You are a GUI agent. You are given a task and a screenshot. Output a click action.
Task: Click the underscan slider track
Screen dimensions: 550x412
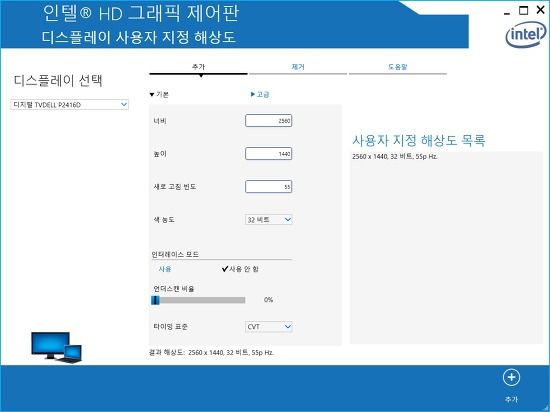199,300
